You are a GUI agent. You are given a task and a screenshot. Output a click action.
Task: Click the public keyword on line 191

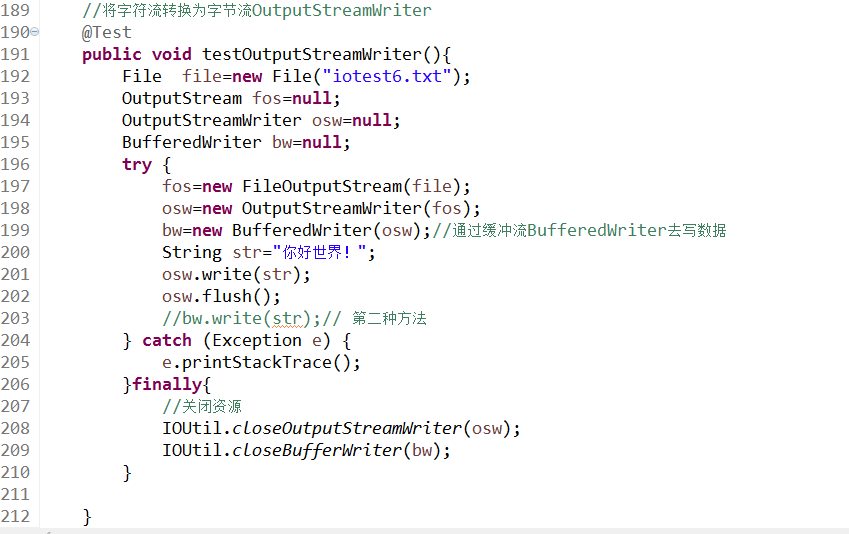(112, 54)
